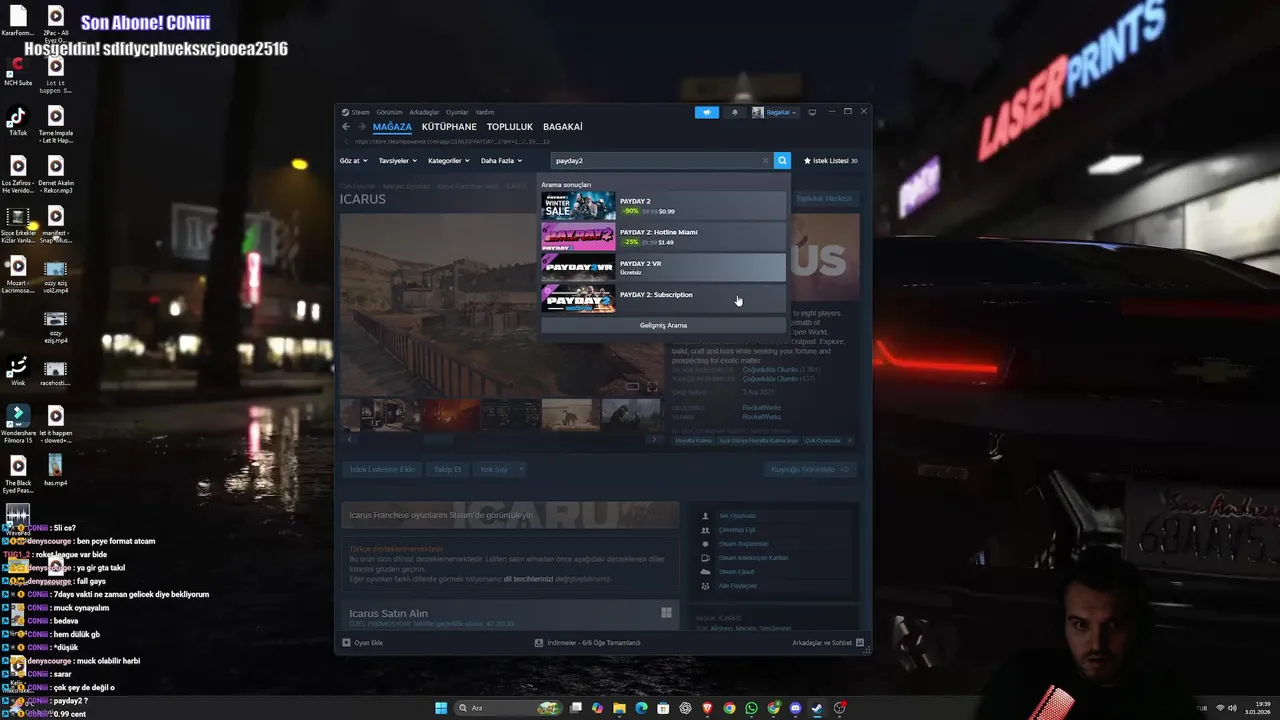Click the Big Picture monitor icon
This screenshot has height=720, width=1280.
tap(812, 112)
